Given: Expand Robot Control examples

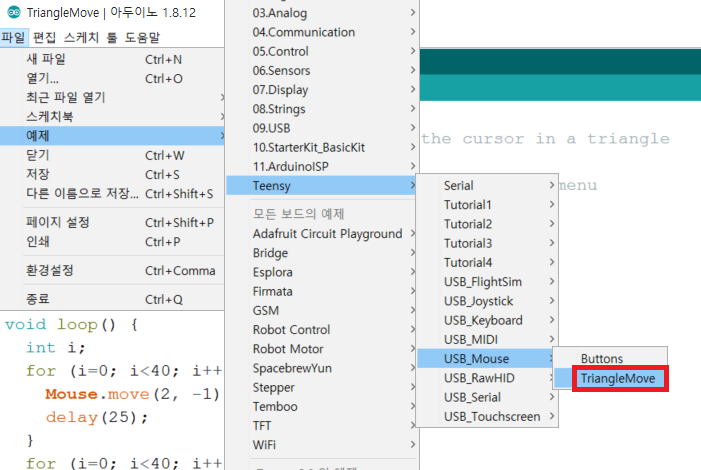Looking at the screenshot, I should point(323,330).
